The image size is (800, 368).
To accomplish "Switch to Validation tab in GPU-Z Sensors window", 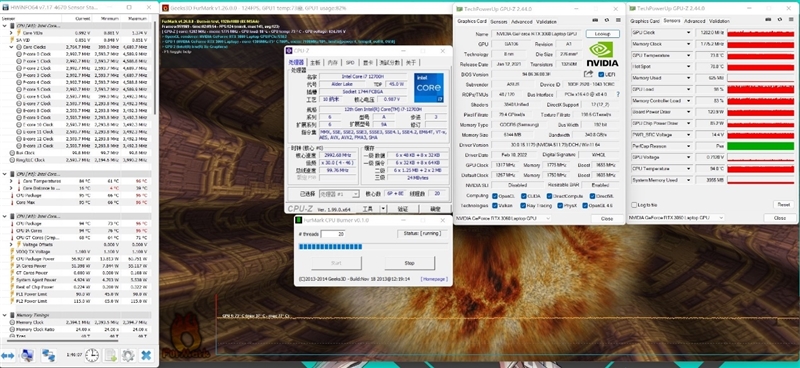I will click(719, 21).
